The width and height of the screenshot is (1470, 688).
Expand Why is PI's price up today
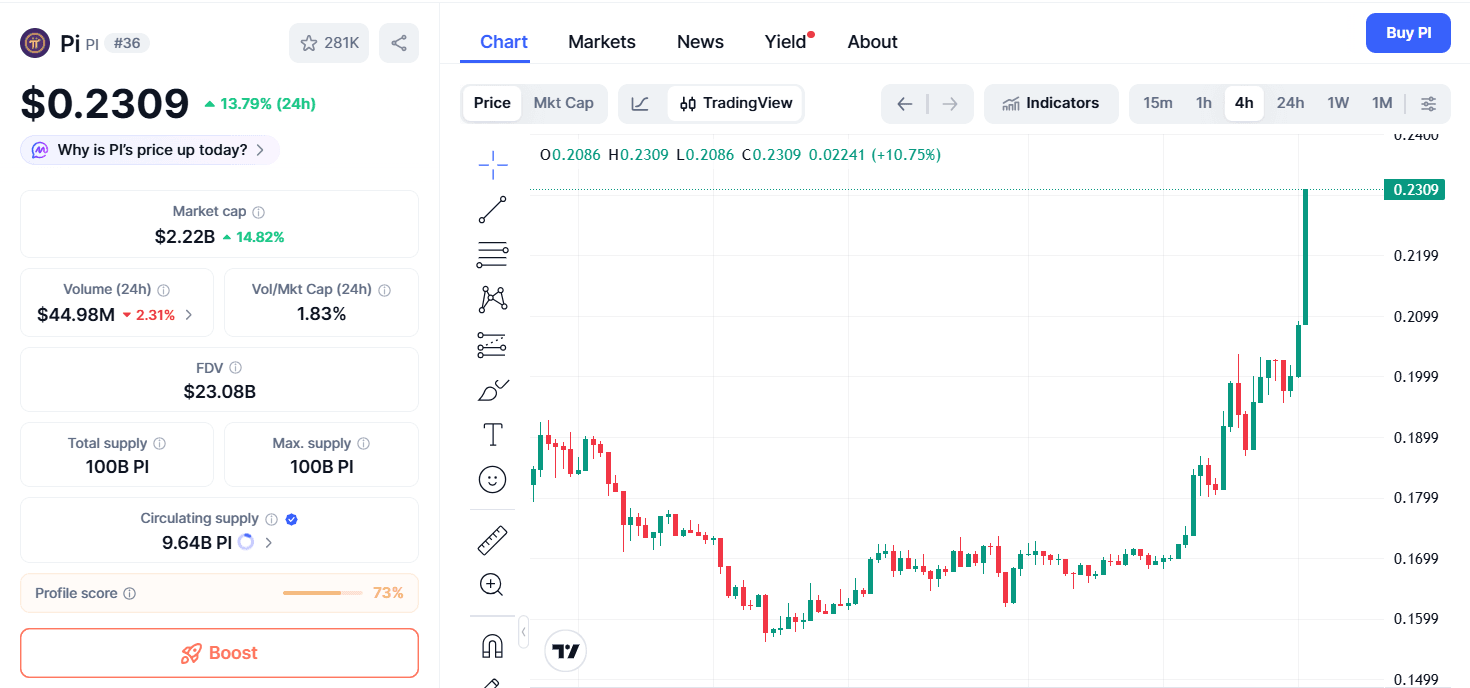tap(150, 150)
